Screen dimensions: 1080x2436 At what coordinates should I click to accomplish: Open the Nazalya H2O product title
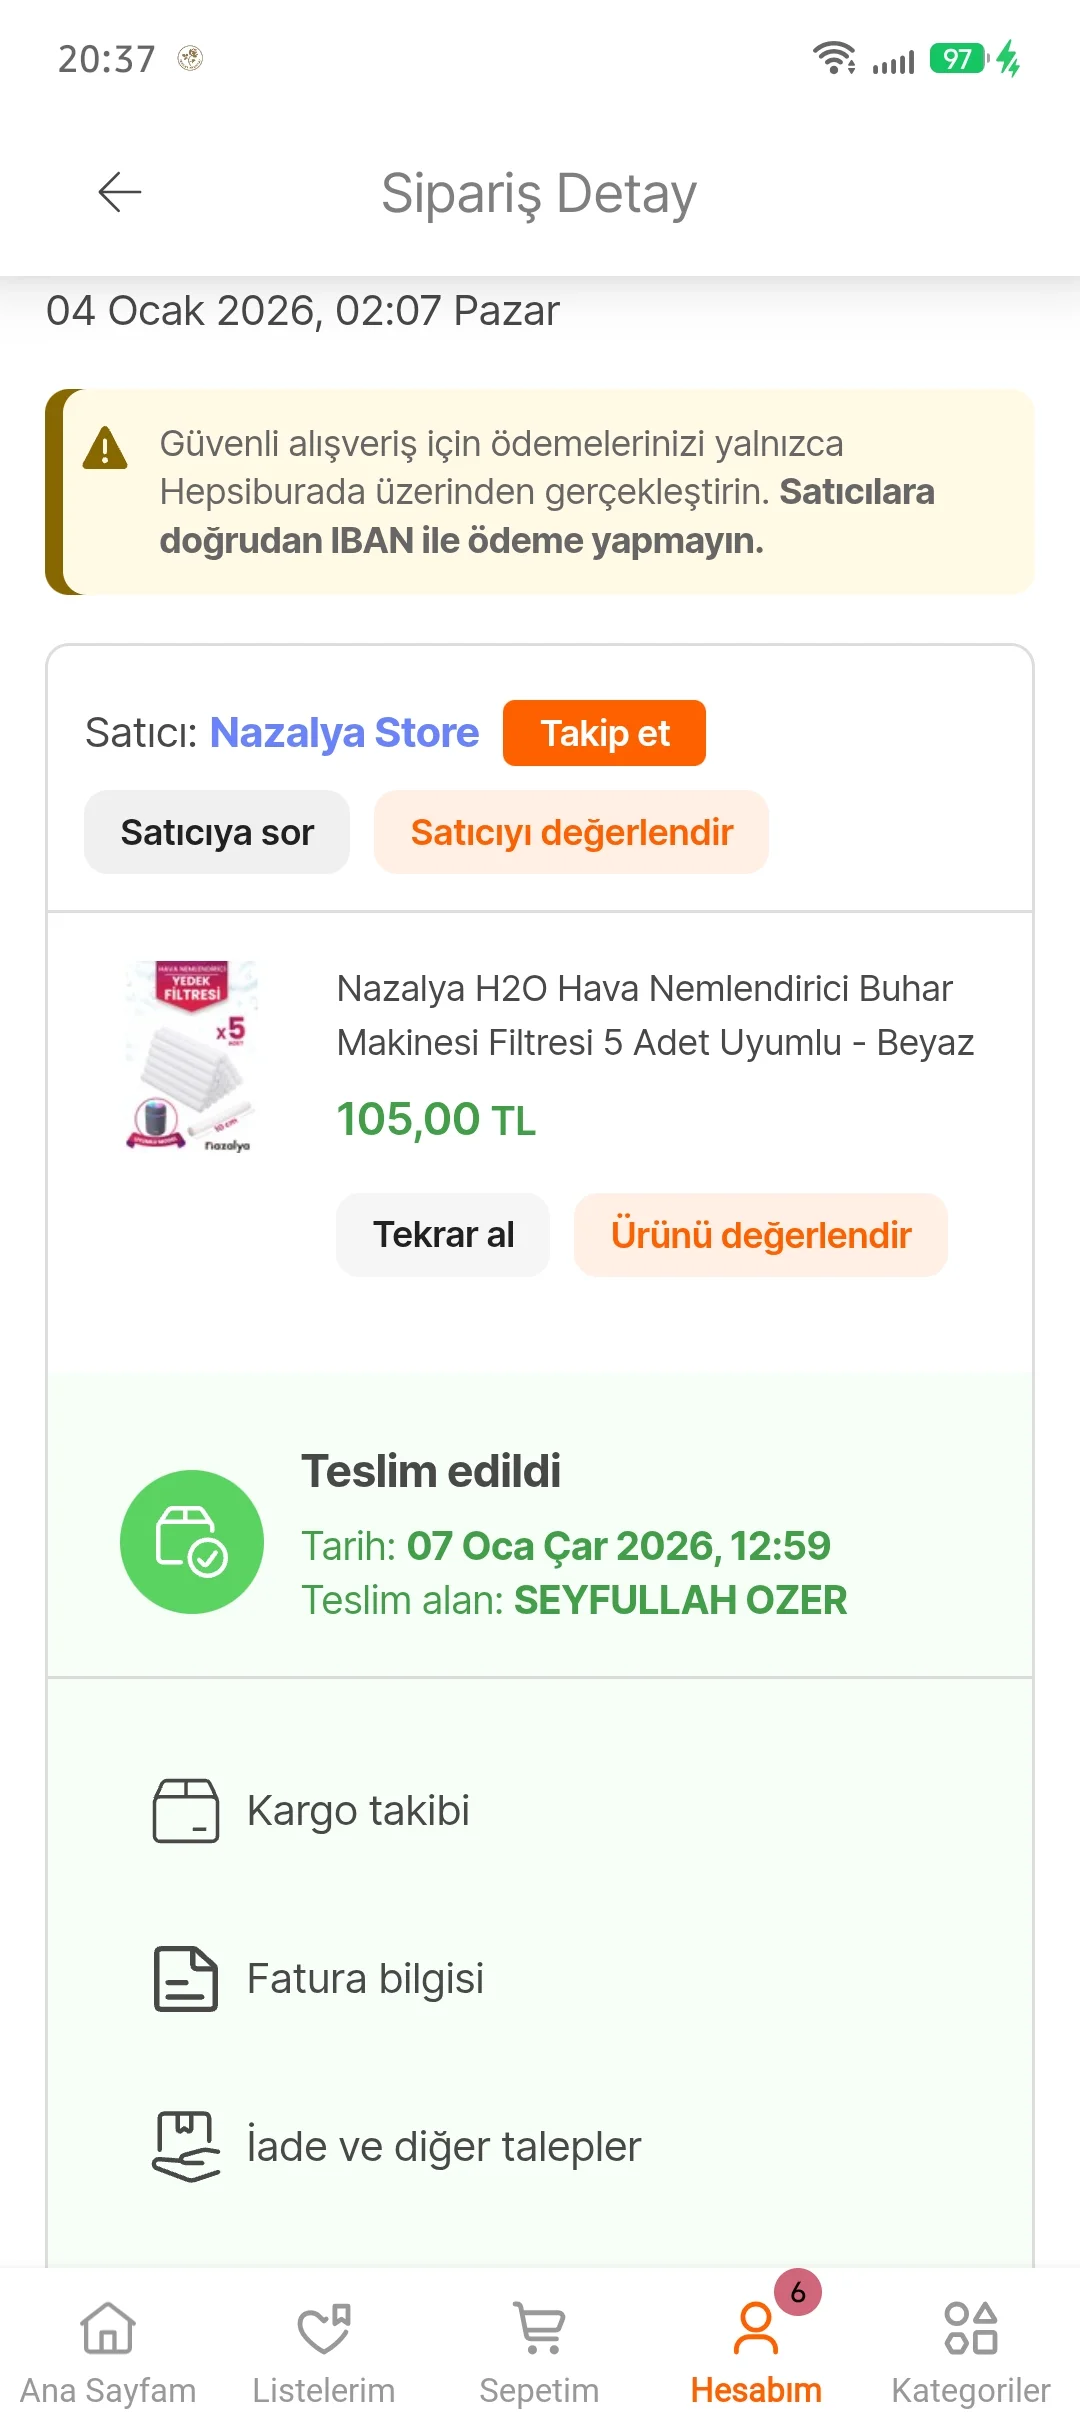[654, 1015]
